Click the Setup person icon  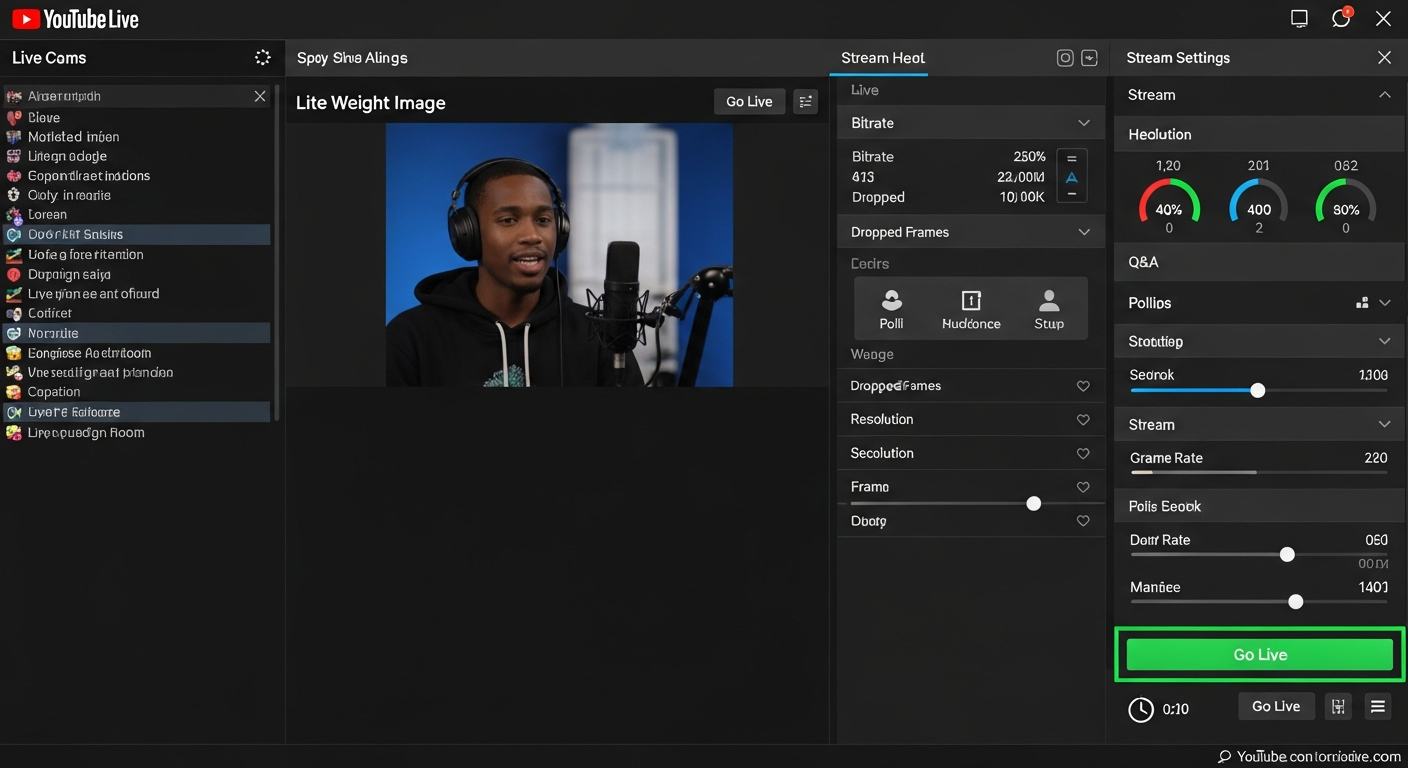click(1048, 305)
